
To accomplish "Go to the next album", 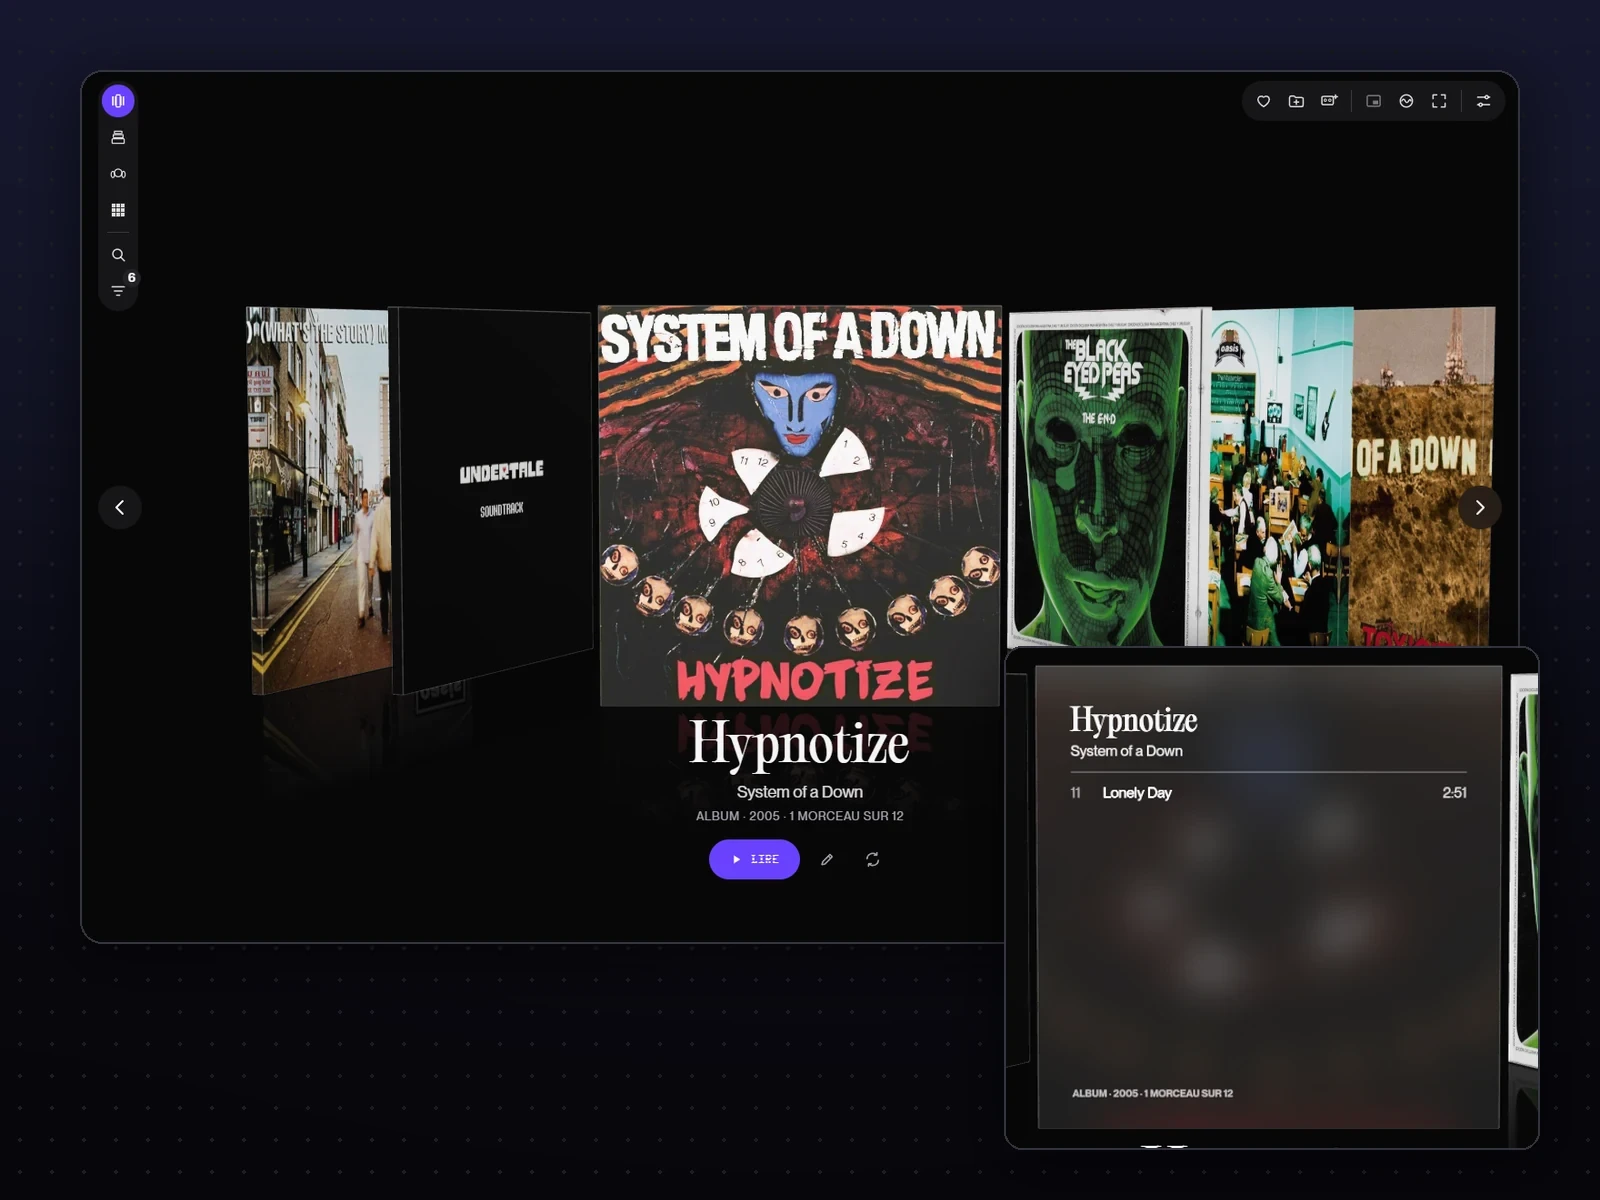I will (1480, 507).
